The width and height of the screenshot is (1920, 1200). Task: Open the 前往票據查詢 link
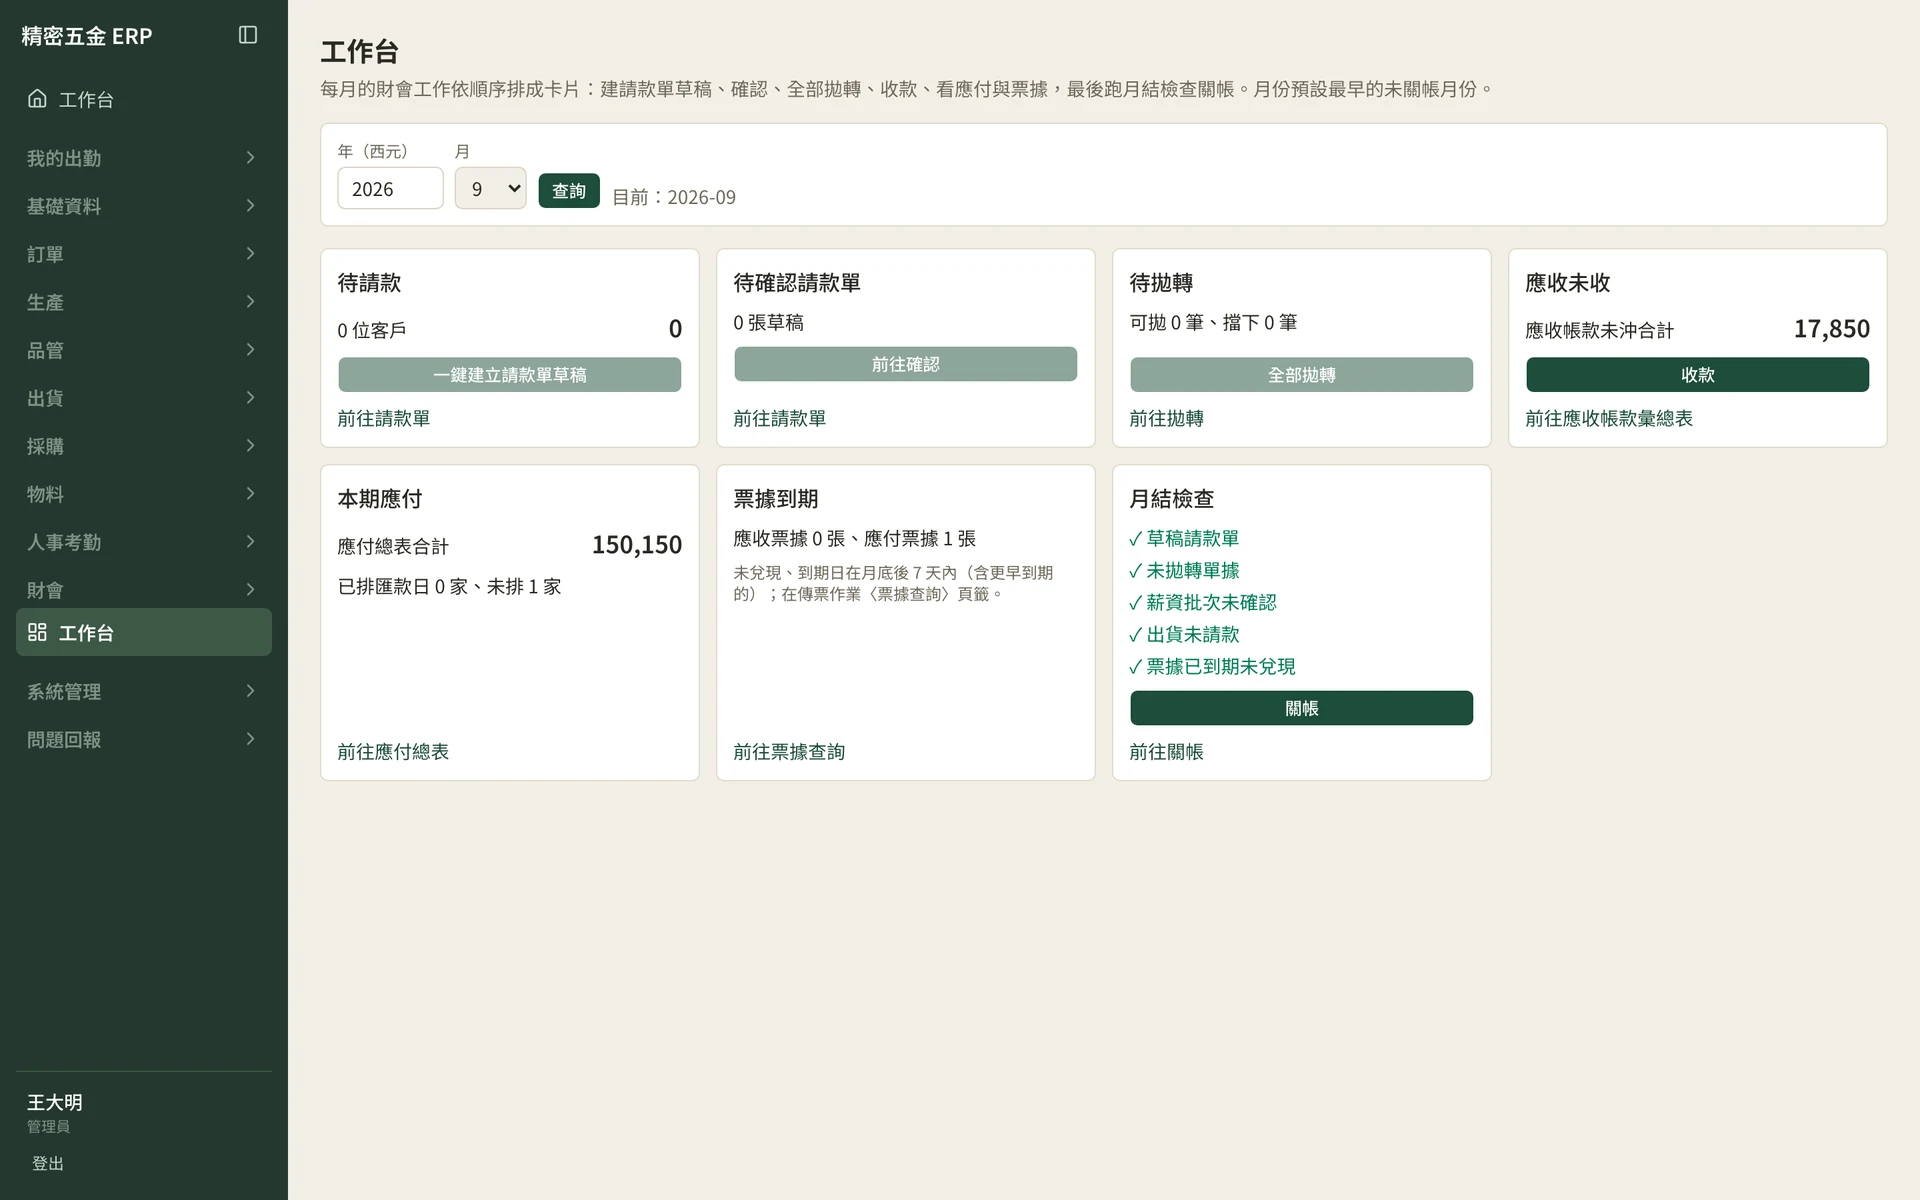789,751
